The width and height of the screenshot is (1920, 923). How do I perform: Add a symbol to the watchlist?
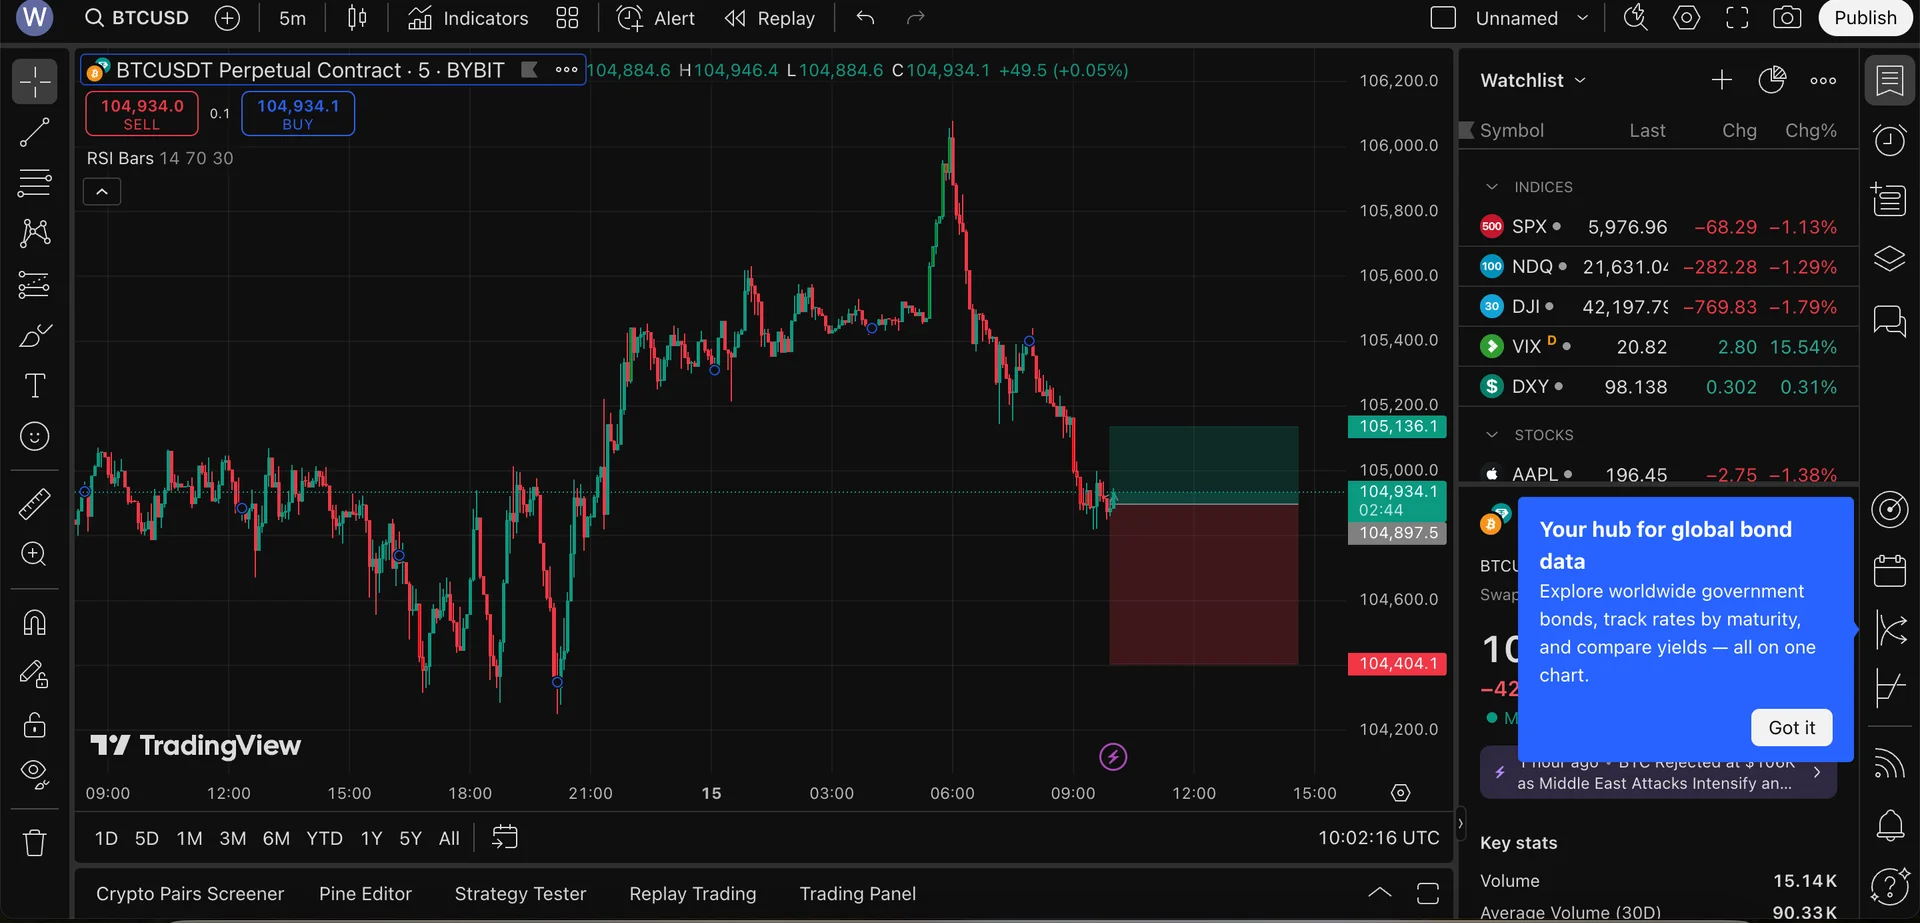pyautogui.click(x=1722, y=80)
